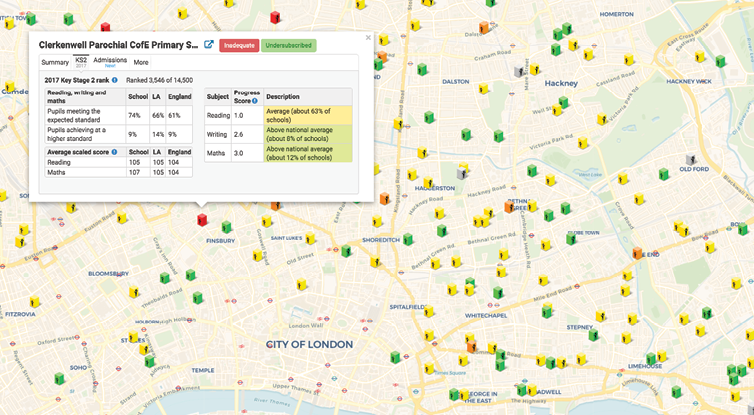Click the Inadequate rating badge
This screenshot has height=415, width=754.
click(239, 45)
